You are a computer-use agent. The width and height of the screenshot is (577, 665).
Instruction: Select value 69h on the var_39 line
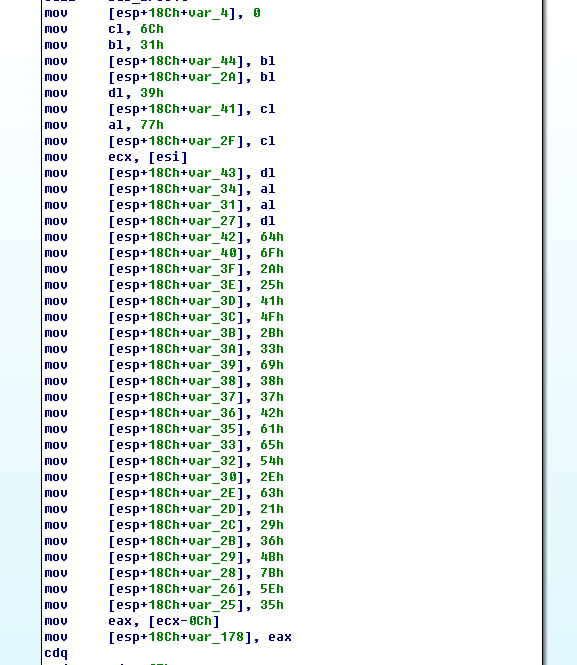pyautogui.click(x=272, y=365)
